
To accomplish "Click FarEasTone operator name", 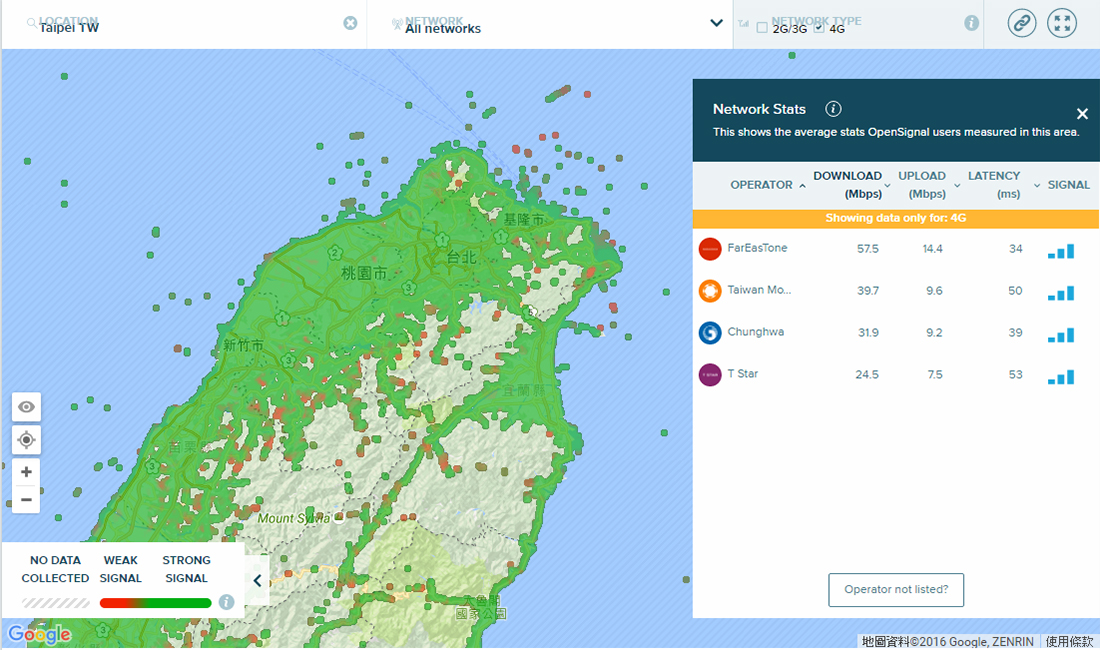I will [x=757, y=248].
